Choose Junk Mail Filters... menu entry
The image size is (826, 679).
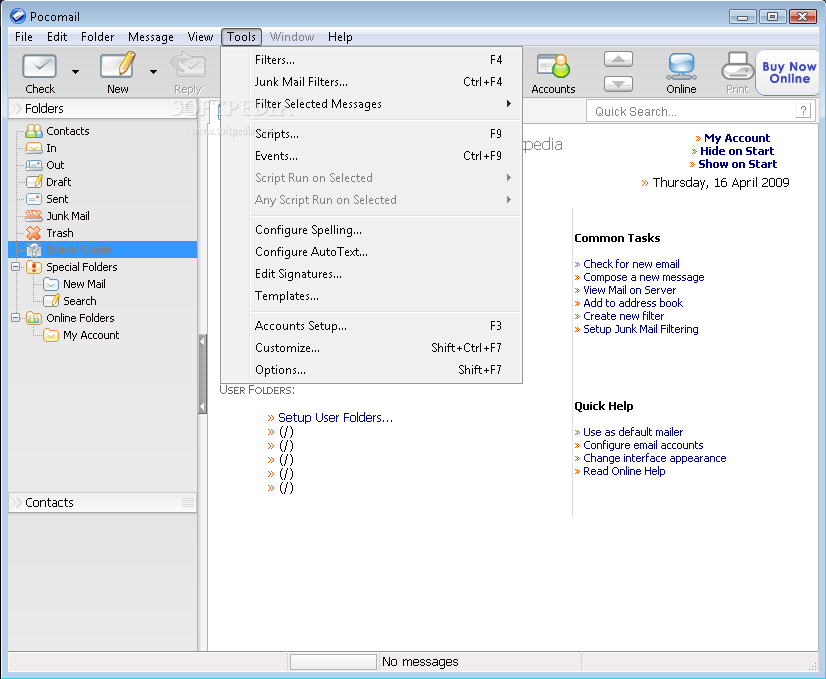(385, 82)
